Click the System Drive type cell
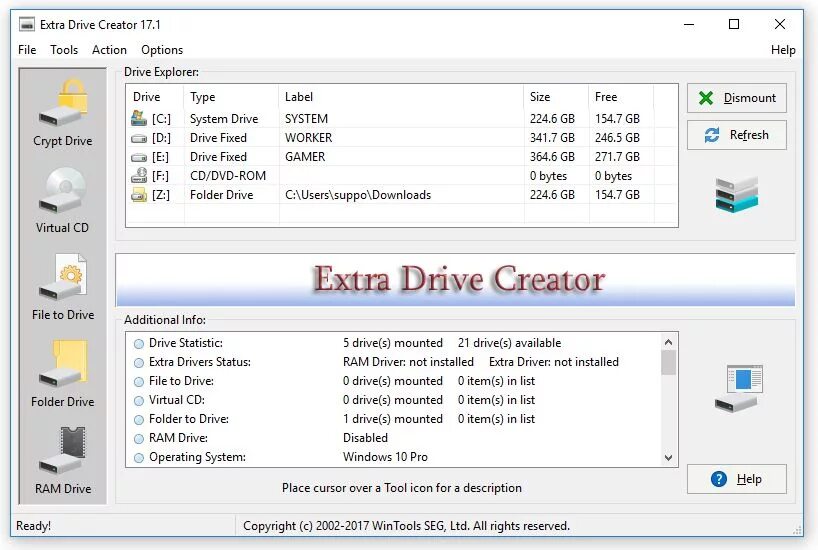 coord(224,119)
